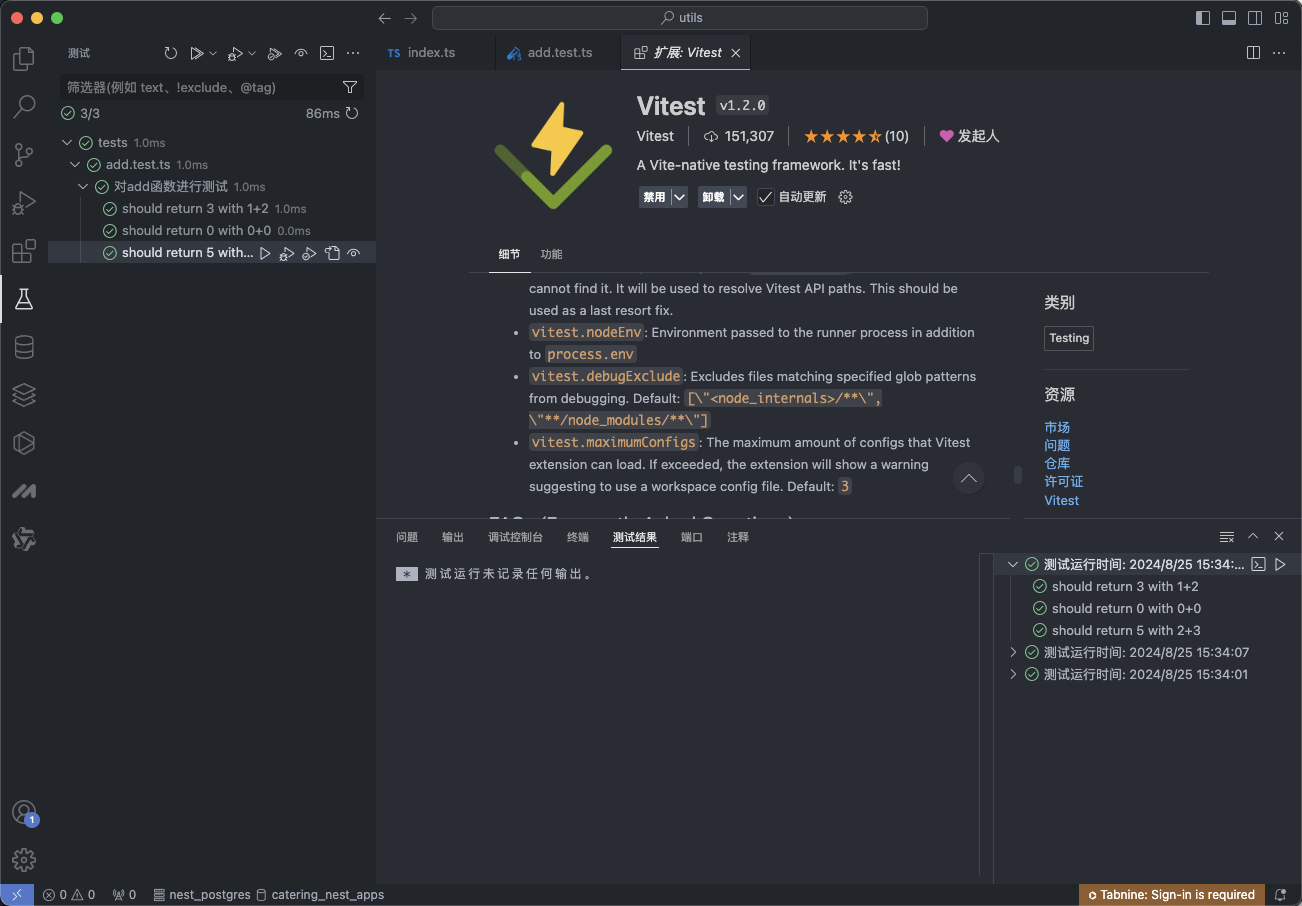The width and height of the screenshot is (1302, 906).
Task: Toggle secondary side bar layout button
Action: coord(1255,18)
